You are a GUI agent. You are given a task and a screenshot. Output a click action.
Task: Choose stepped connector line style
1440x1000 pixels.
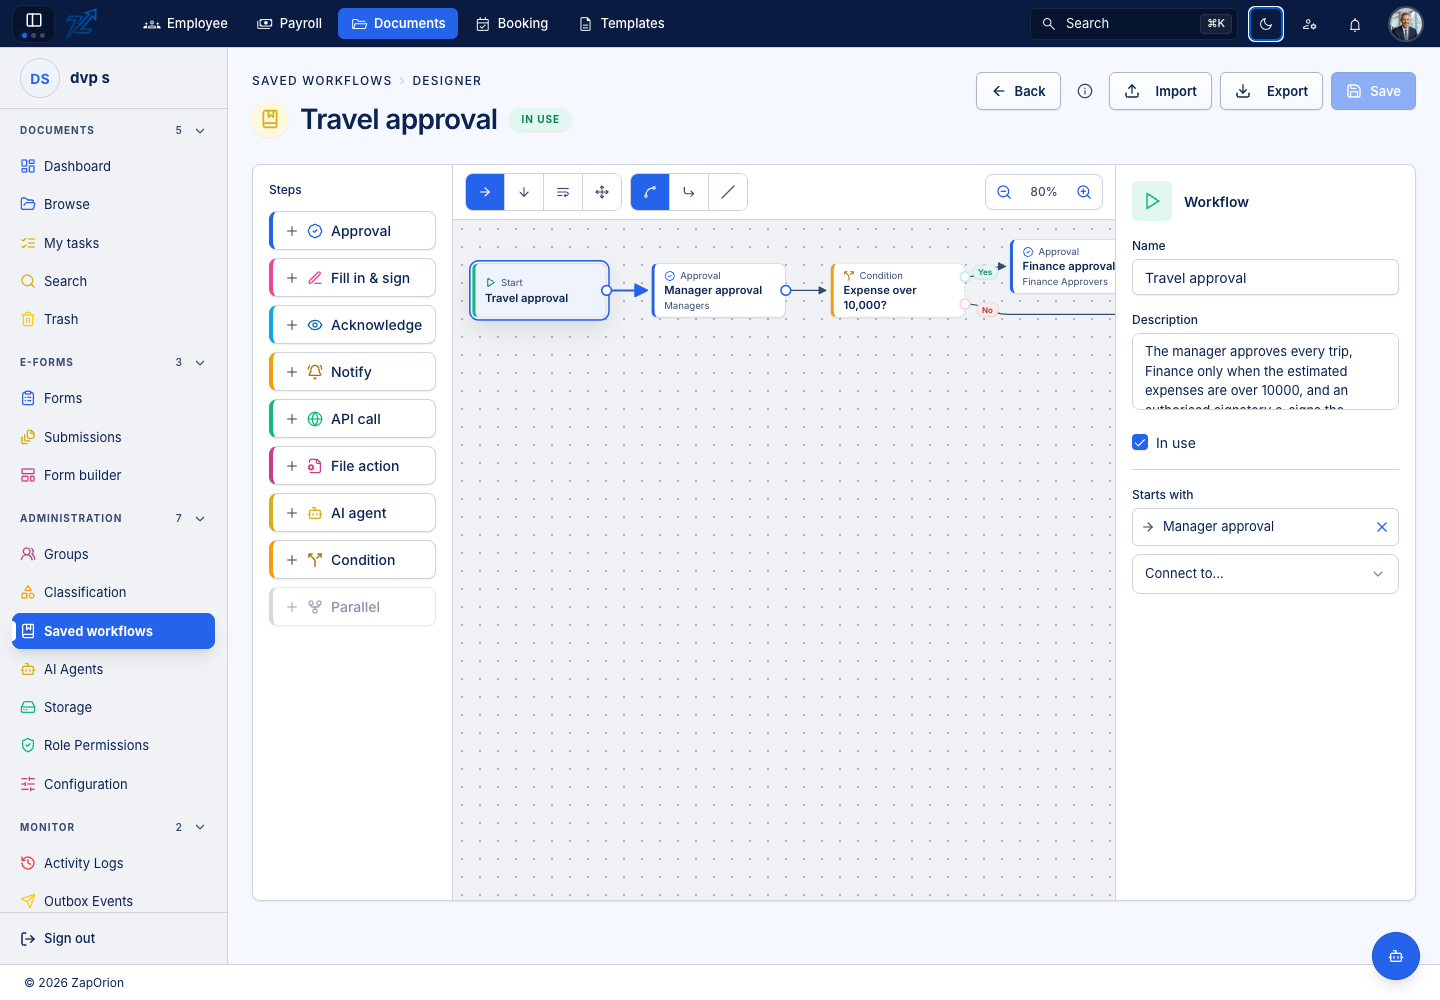pyautogui.click(x=689, y=192)
